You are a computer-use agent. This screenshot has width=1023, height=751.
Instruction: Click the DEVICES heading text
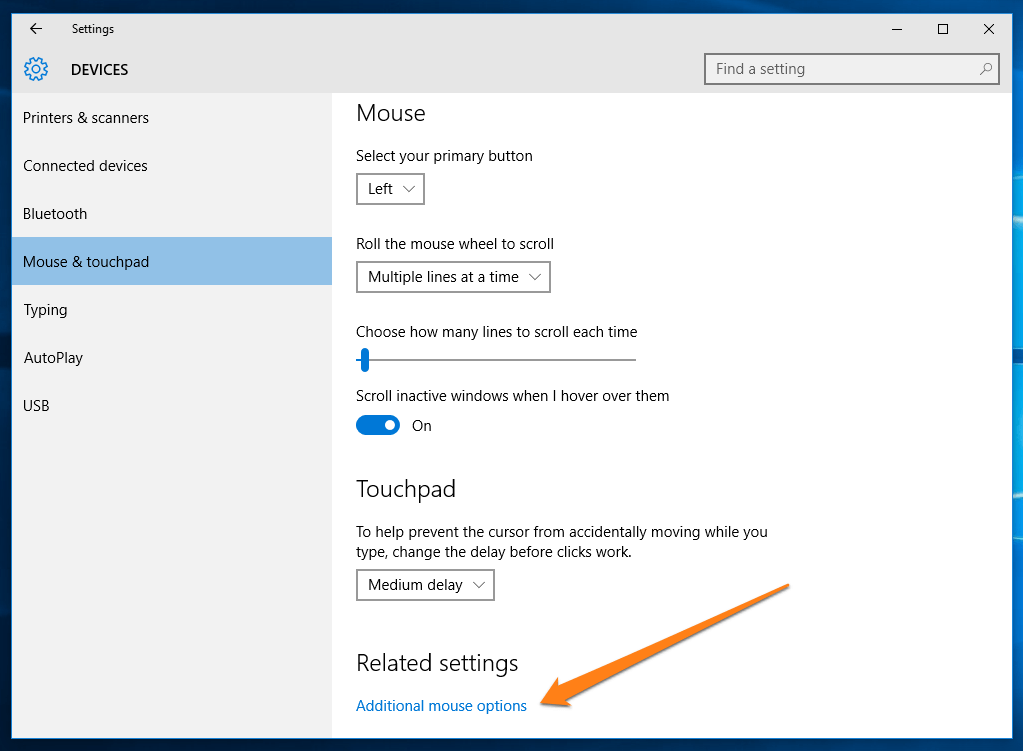(99, 69)
